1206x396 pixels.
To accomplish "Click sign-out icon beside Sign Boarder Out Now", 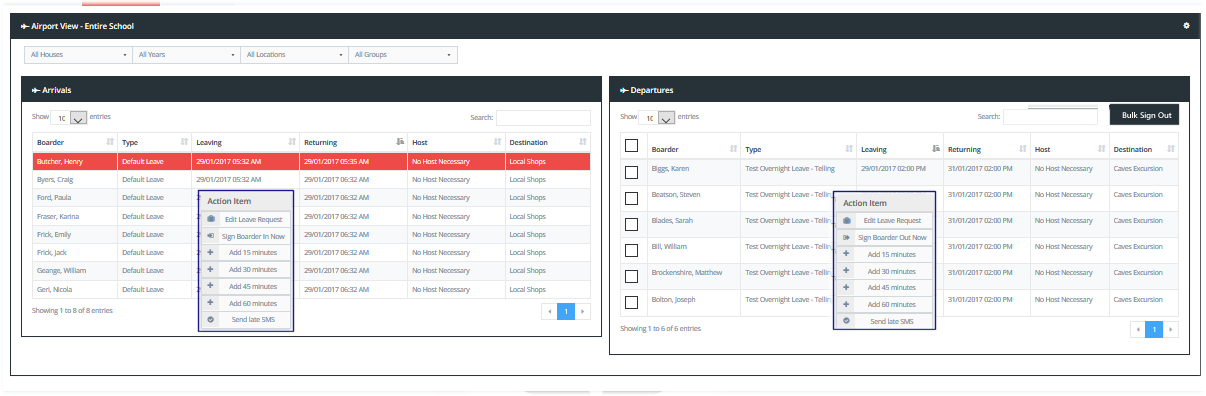I will coord(847,237).
